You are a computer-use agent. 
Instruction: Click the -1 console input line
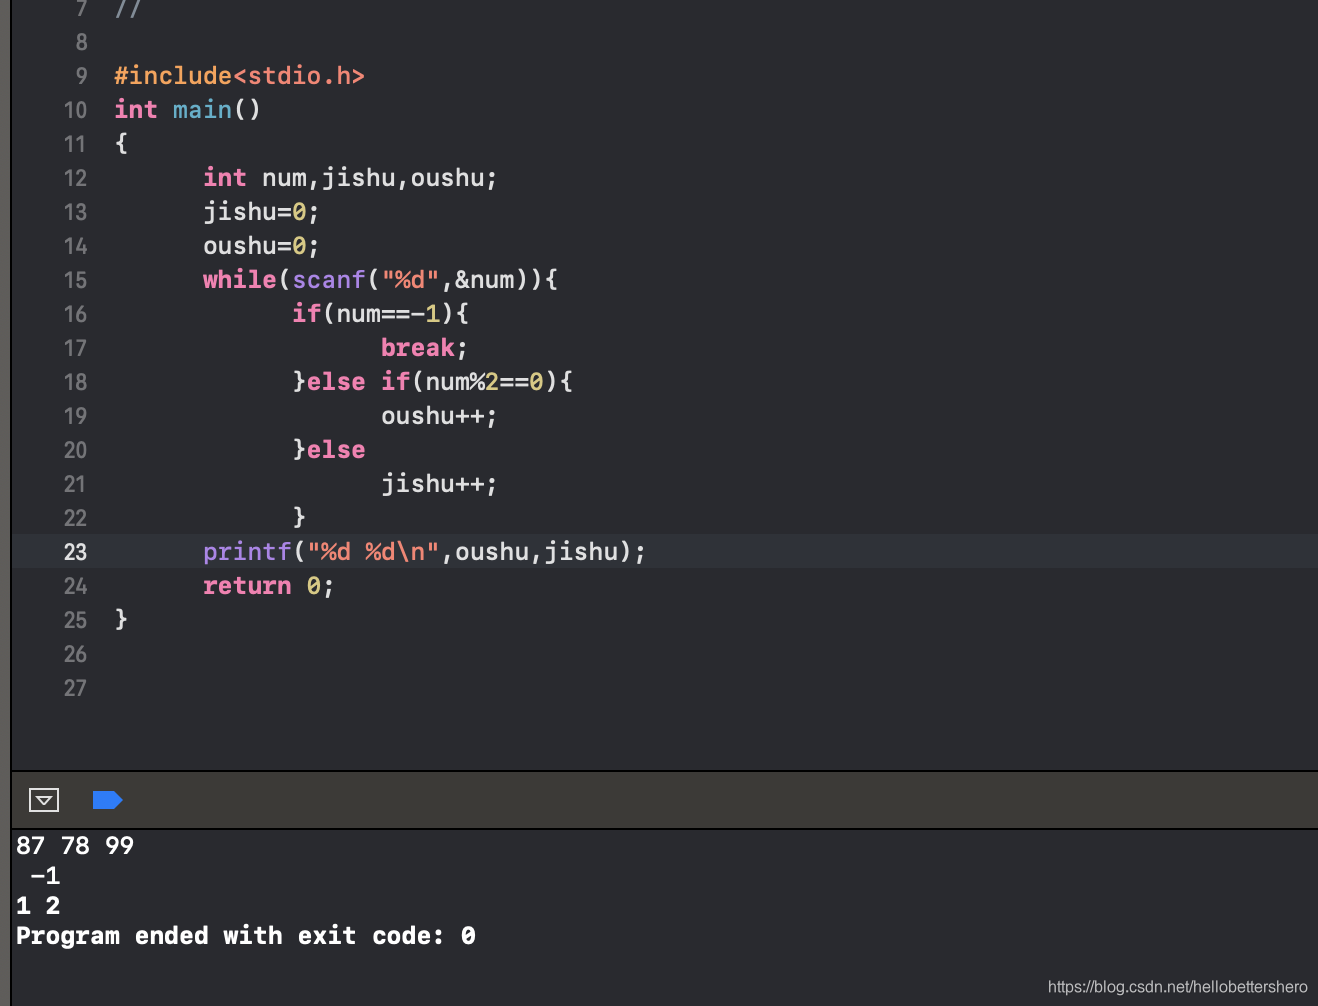45,876
